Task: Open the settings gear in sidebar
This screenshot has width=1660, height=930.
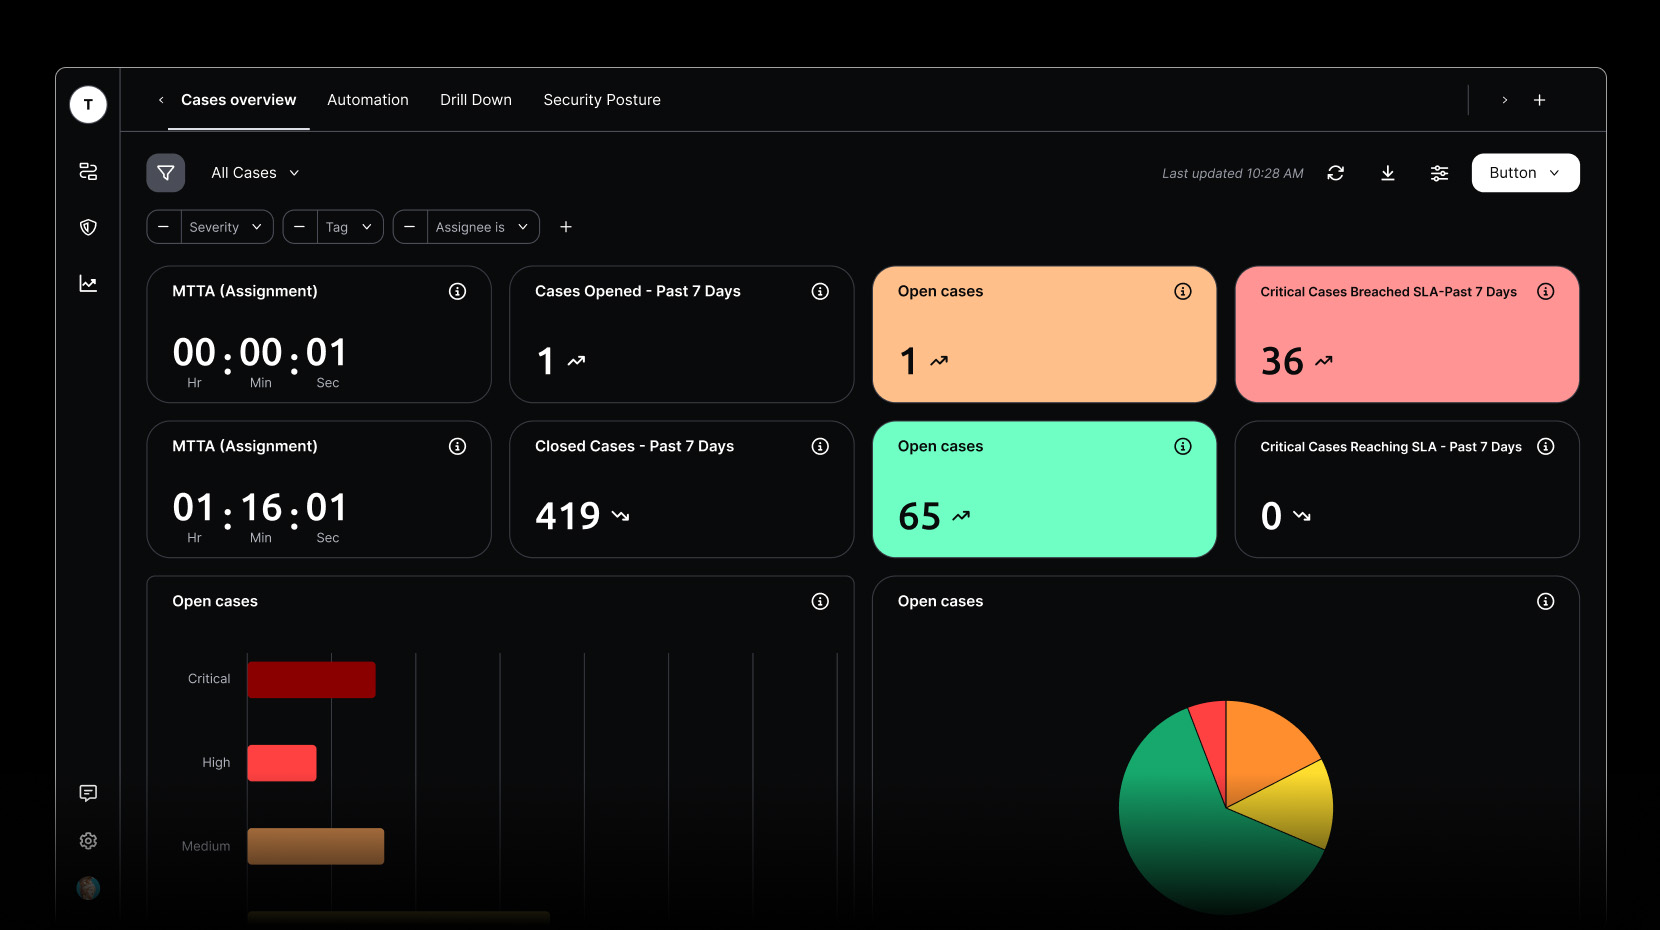Action: tap(88, 841)
